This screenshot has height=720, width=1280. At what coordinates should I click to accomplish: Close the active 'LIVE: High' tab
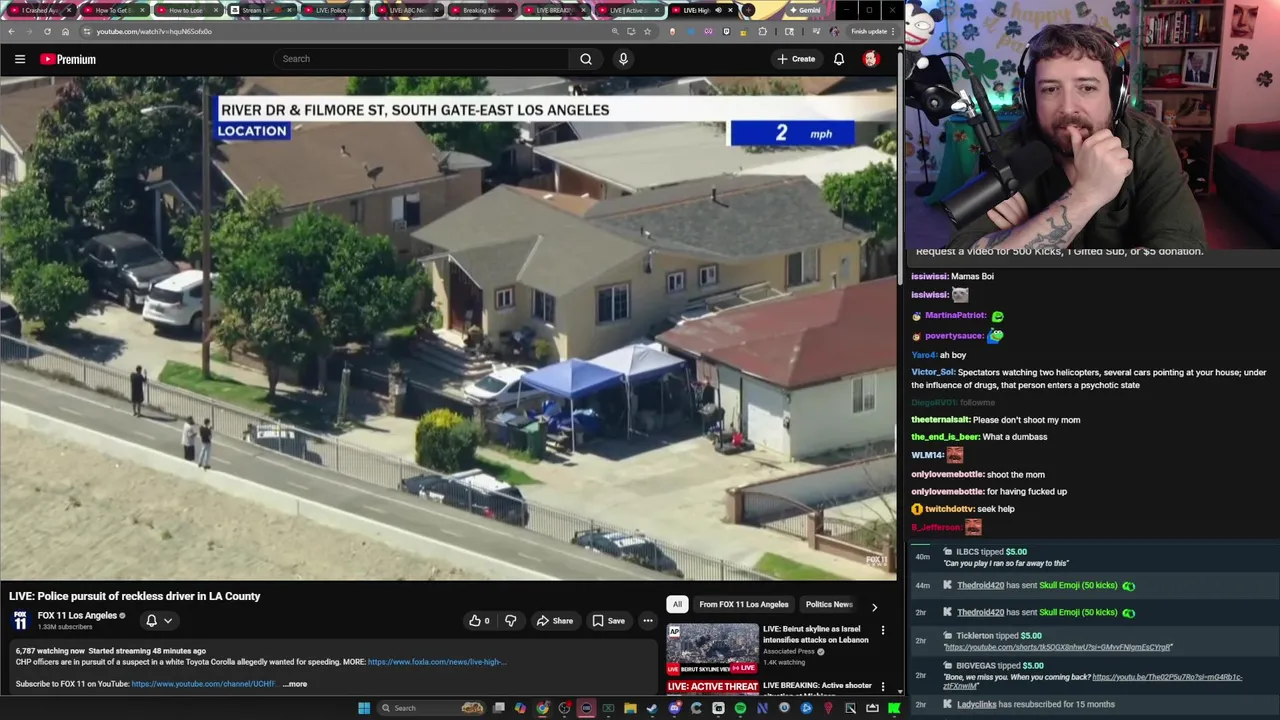tap(730, 10)
